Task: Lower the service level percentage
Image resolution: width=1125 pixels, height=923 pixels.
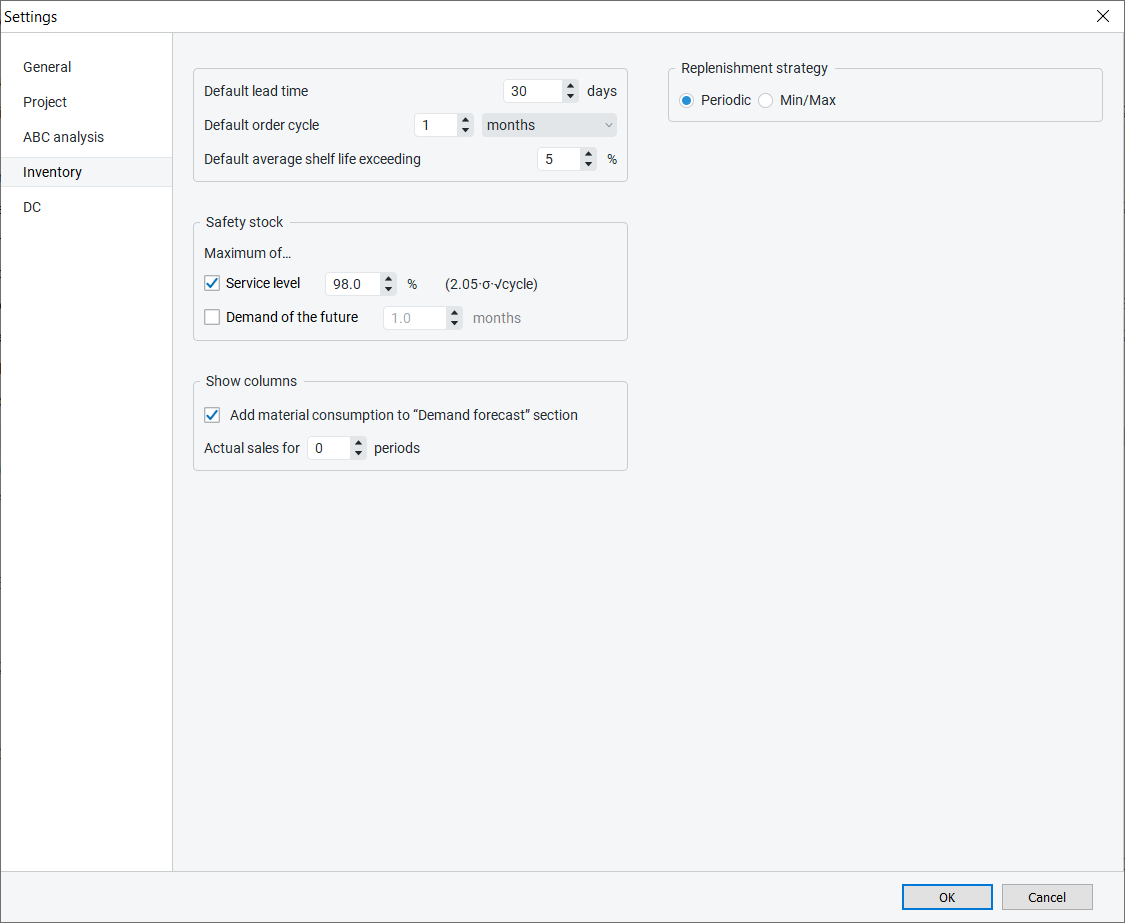Action: 388,290
